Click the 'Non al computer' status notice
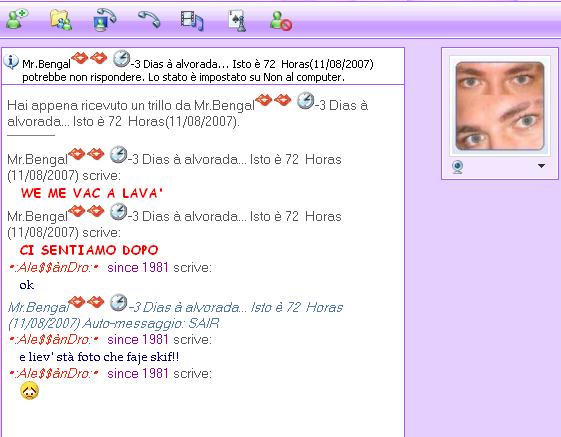The height and width of the screenshot is (437, 561). point(184,77)
